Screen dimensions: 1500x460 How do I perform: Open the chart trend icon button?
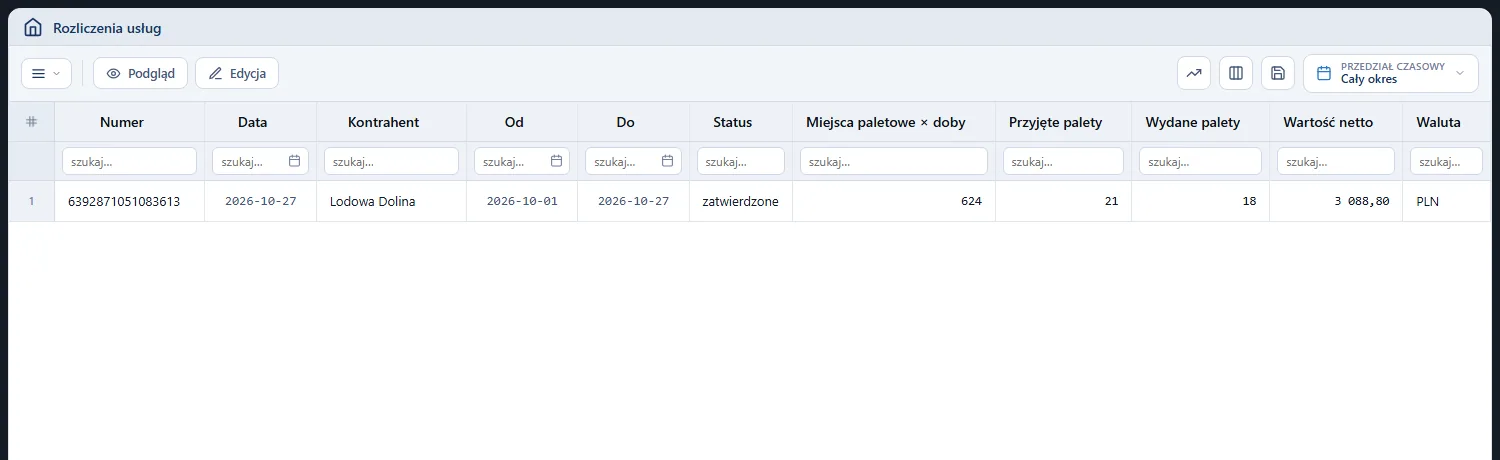coord(1194,73)
